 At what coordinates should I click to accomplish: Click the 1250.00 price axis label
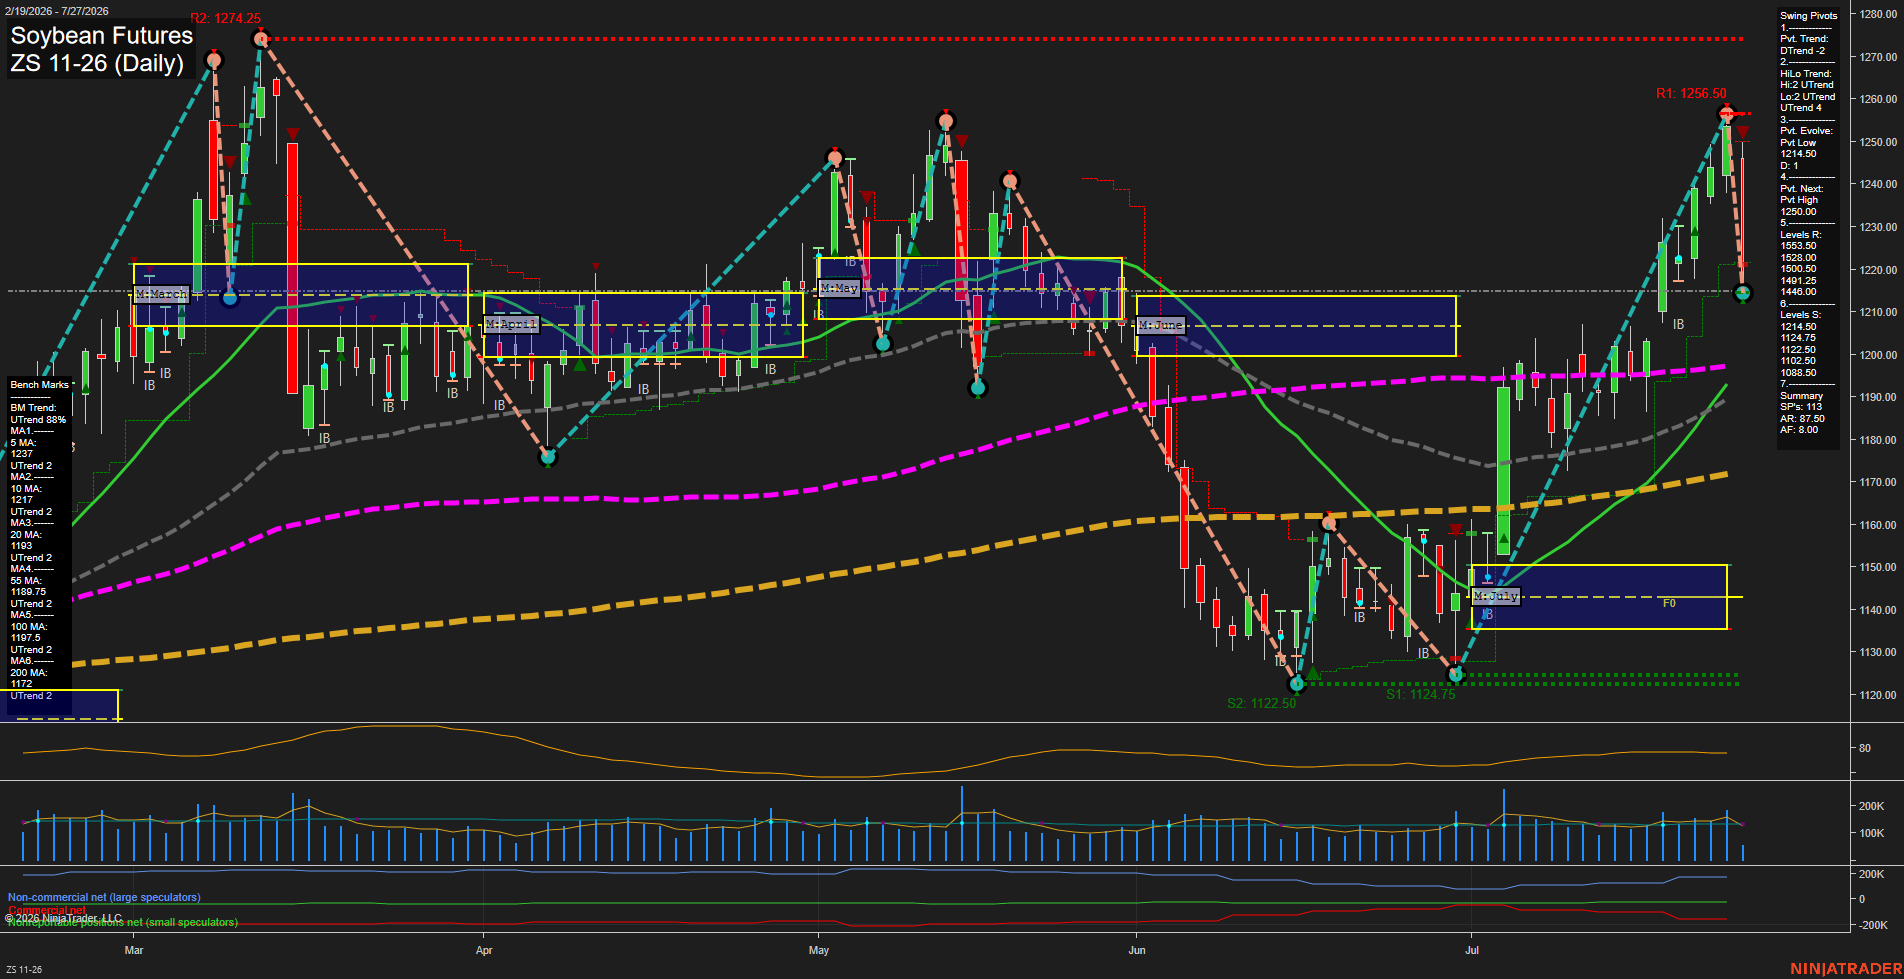[x=1878, y=142]
